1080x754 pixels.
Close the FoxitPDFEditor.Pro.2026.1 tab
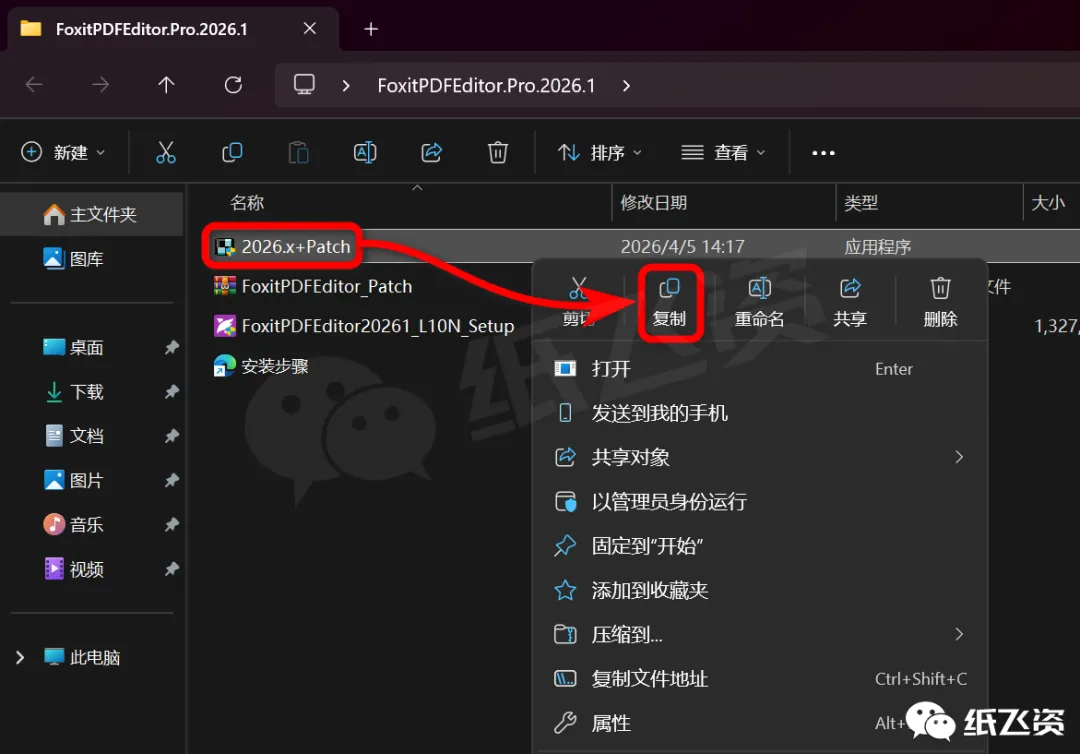pyautogui.click(x=309, y=28)
